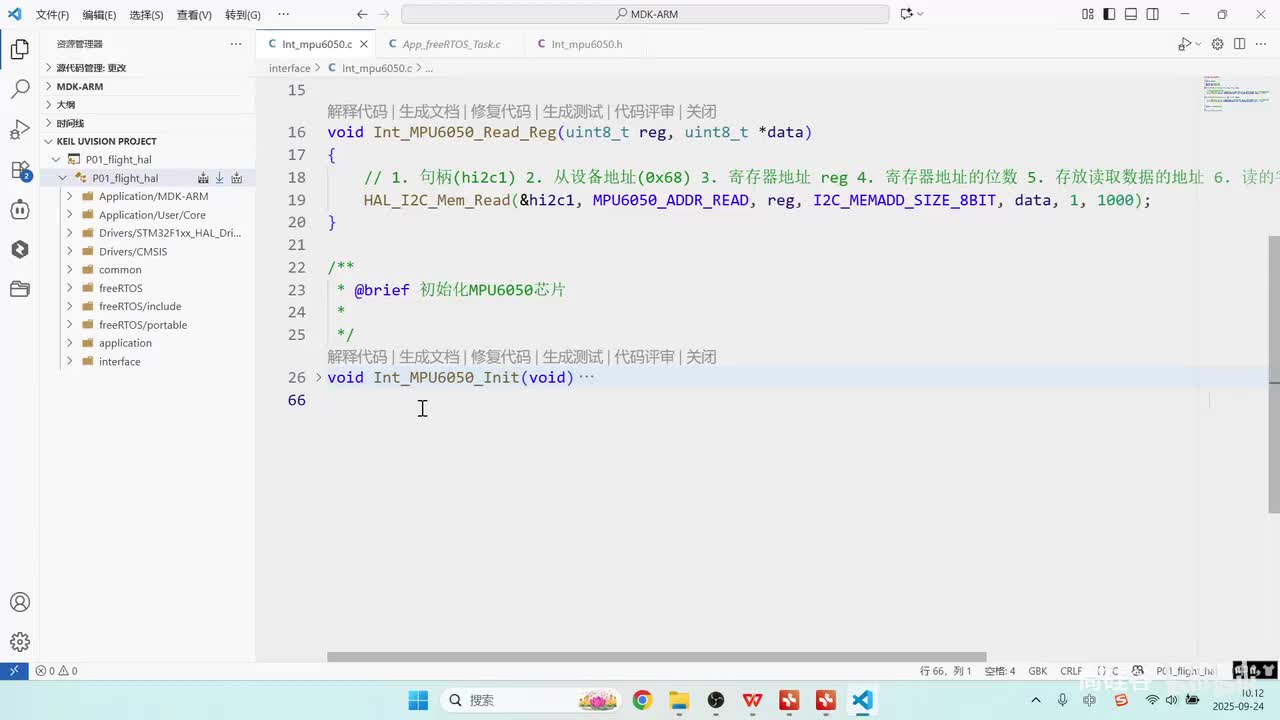Screen dimensions: 1280x720
Task: Click GBK encoding in status bar
Action: pyautogui.click(x=1037, y=671)
